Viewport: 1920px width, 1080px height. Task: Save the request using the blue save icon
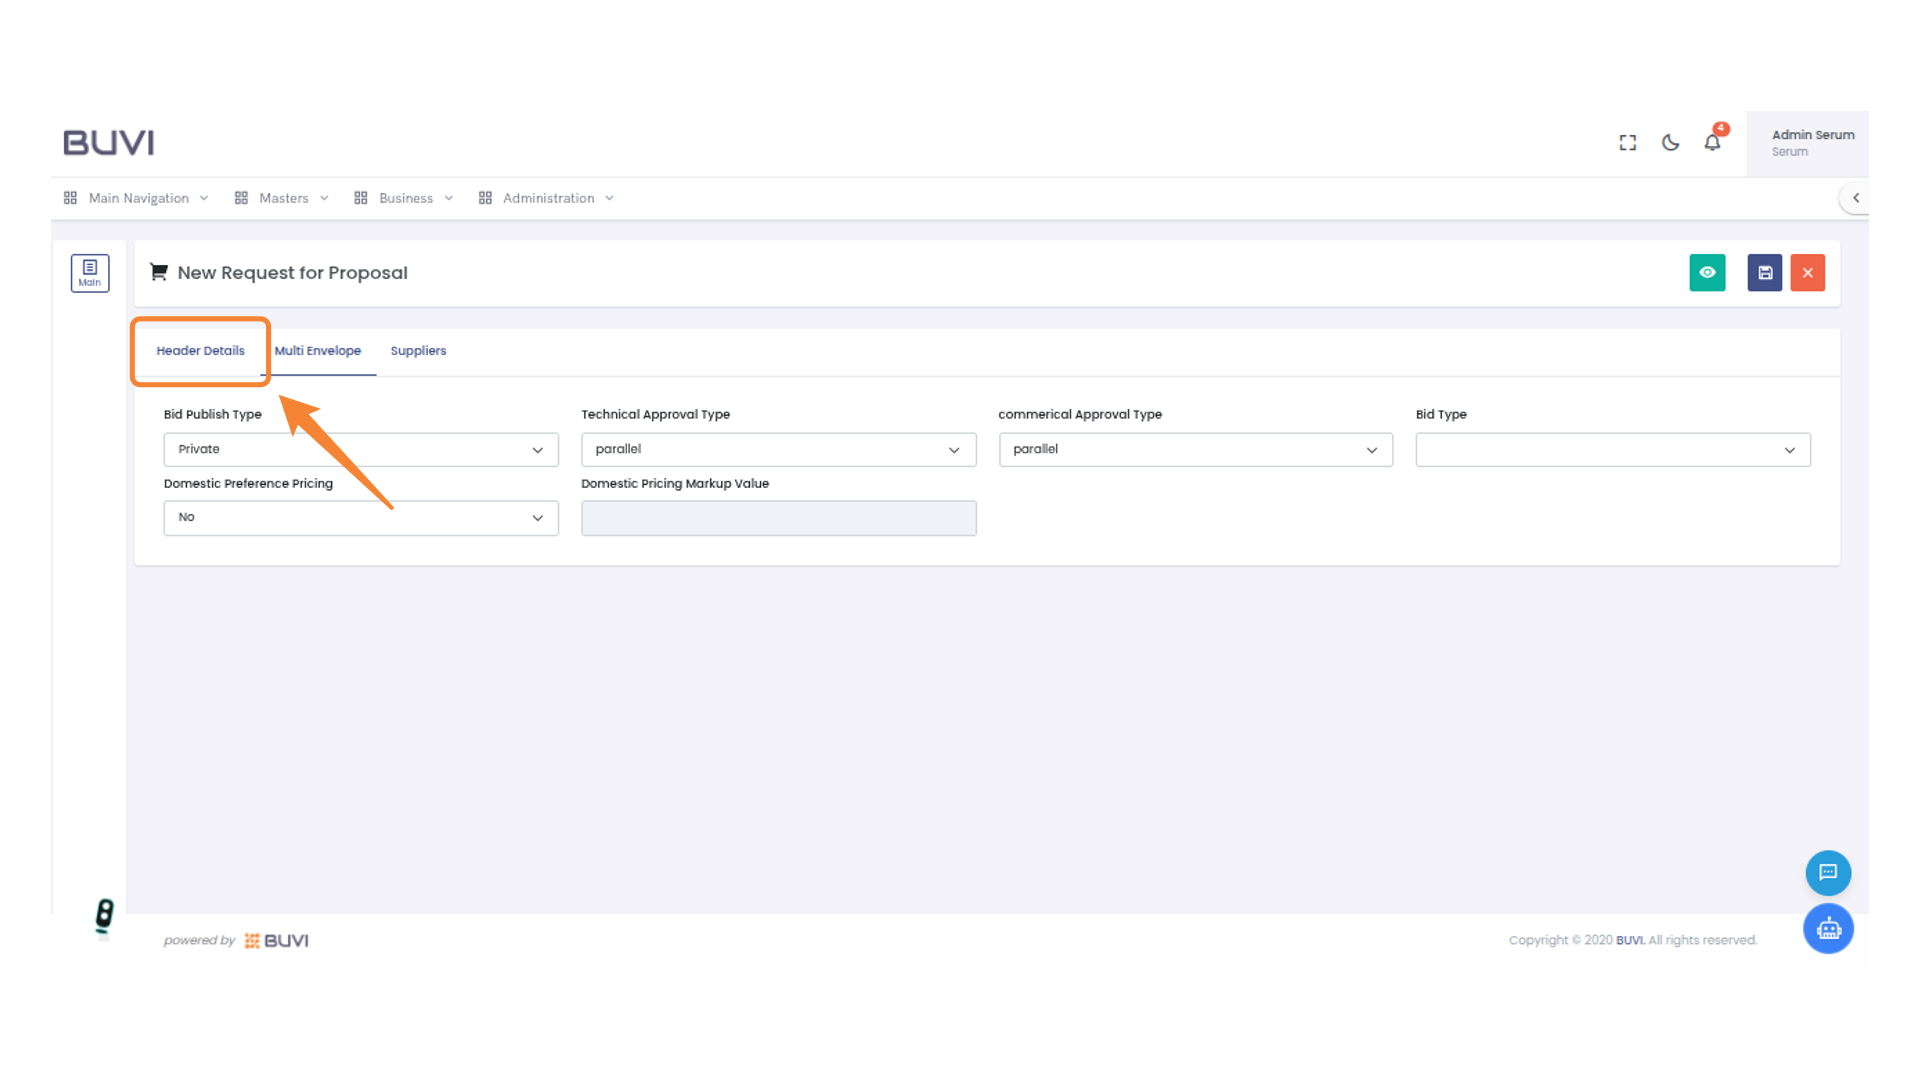(x=1764, y=272)
